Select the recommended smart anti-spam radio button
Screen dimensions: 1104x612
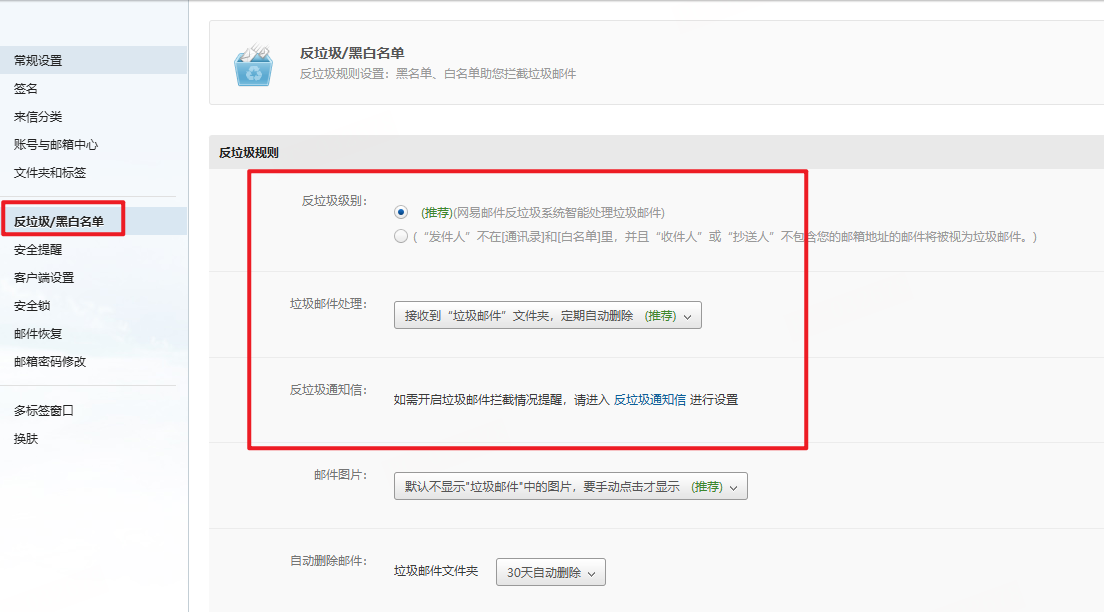point(401,212)
